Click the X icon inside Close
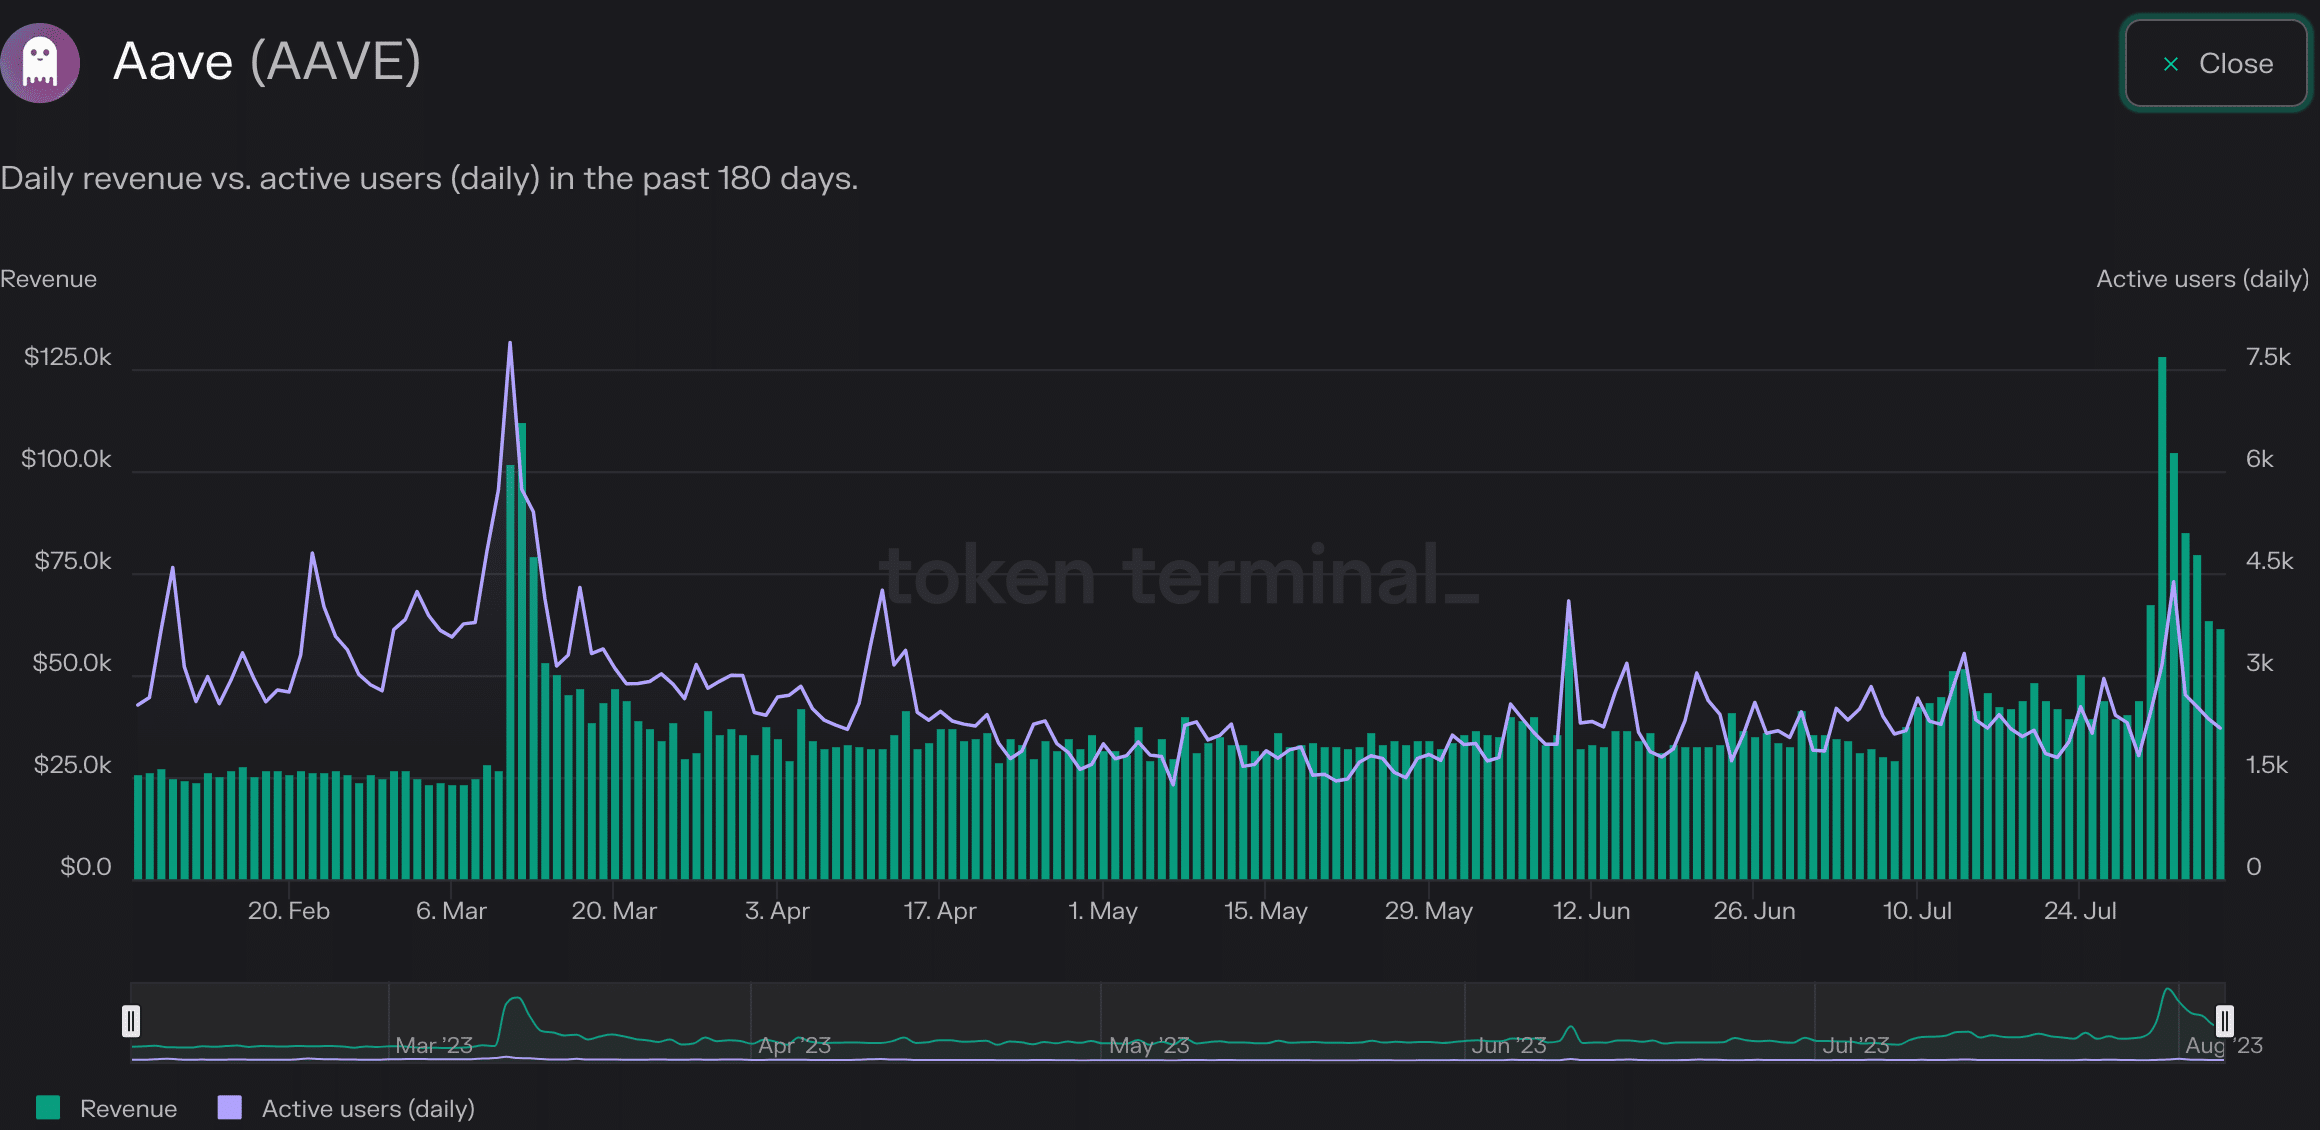2320x1130 pixels. [2170, 64]
